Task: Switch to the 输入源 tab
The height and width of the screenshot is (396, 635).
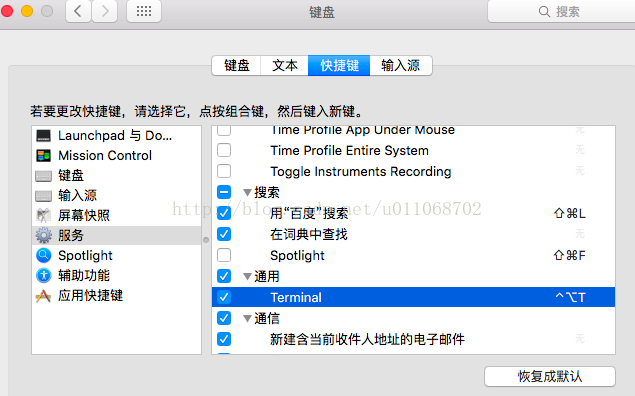Action: [x=401, y=66]
